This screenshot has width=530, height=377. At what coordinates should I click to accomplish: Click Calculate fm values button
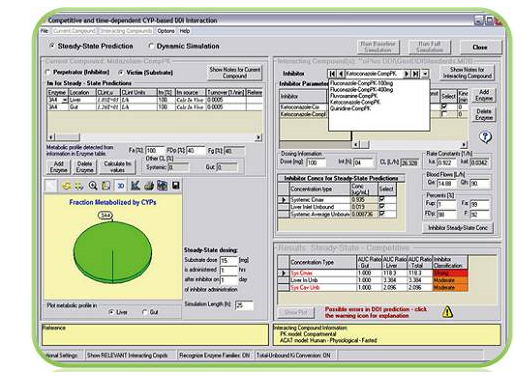(117, 167)
